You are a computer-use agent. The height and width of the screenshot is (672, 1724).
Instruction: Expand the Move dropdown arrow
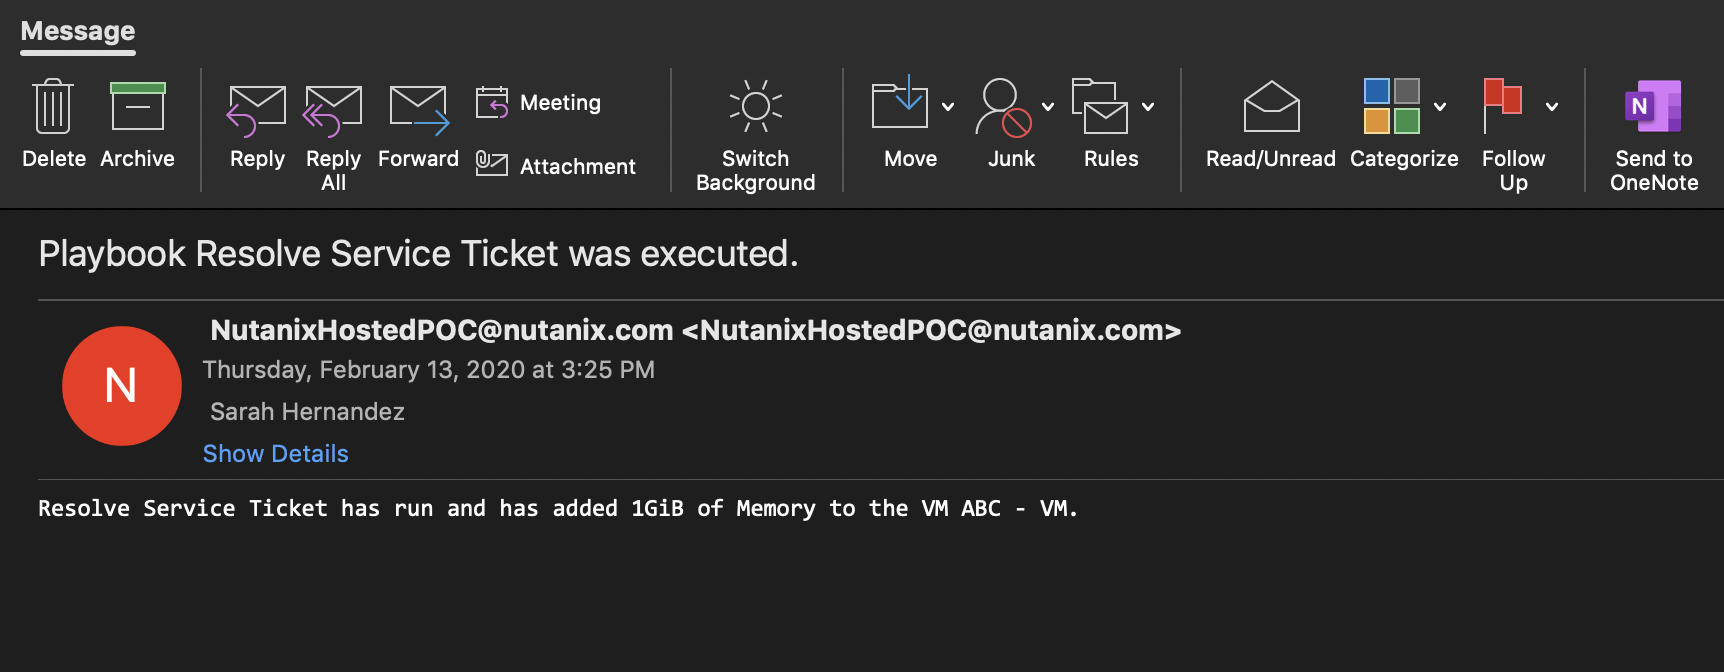tap(948, 107)
